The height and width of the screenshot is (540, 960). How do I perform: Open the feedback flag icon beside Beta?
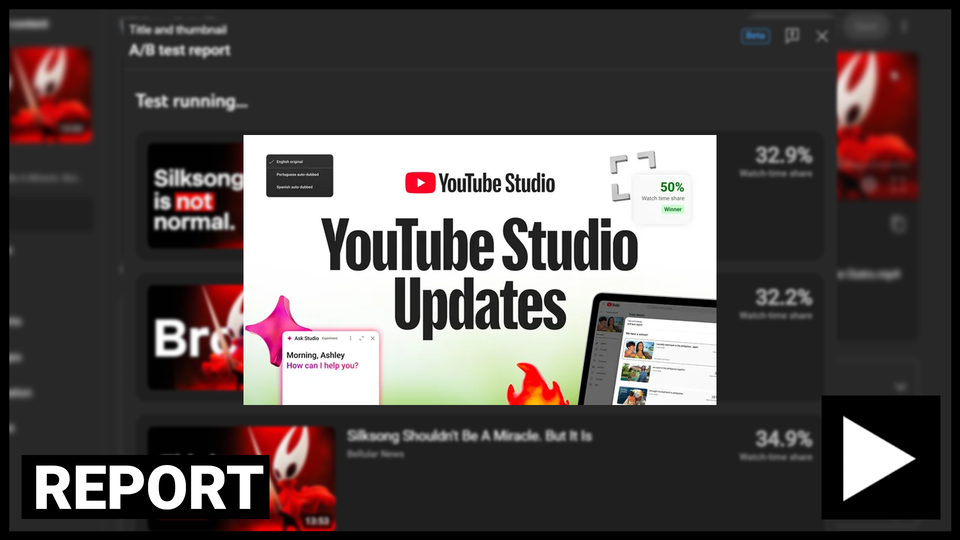(792, 36)
